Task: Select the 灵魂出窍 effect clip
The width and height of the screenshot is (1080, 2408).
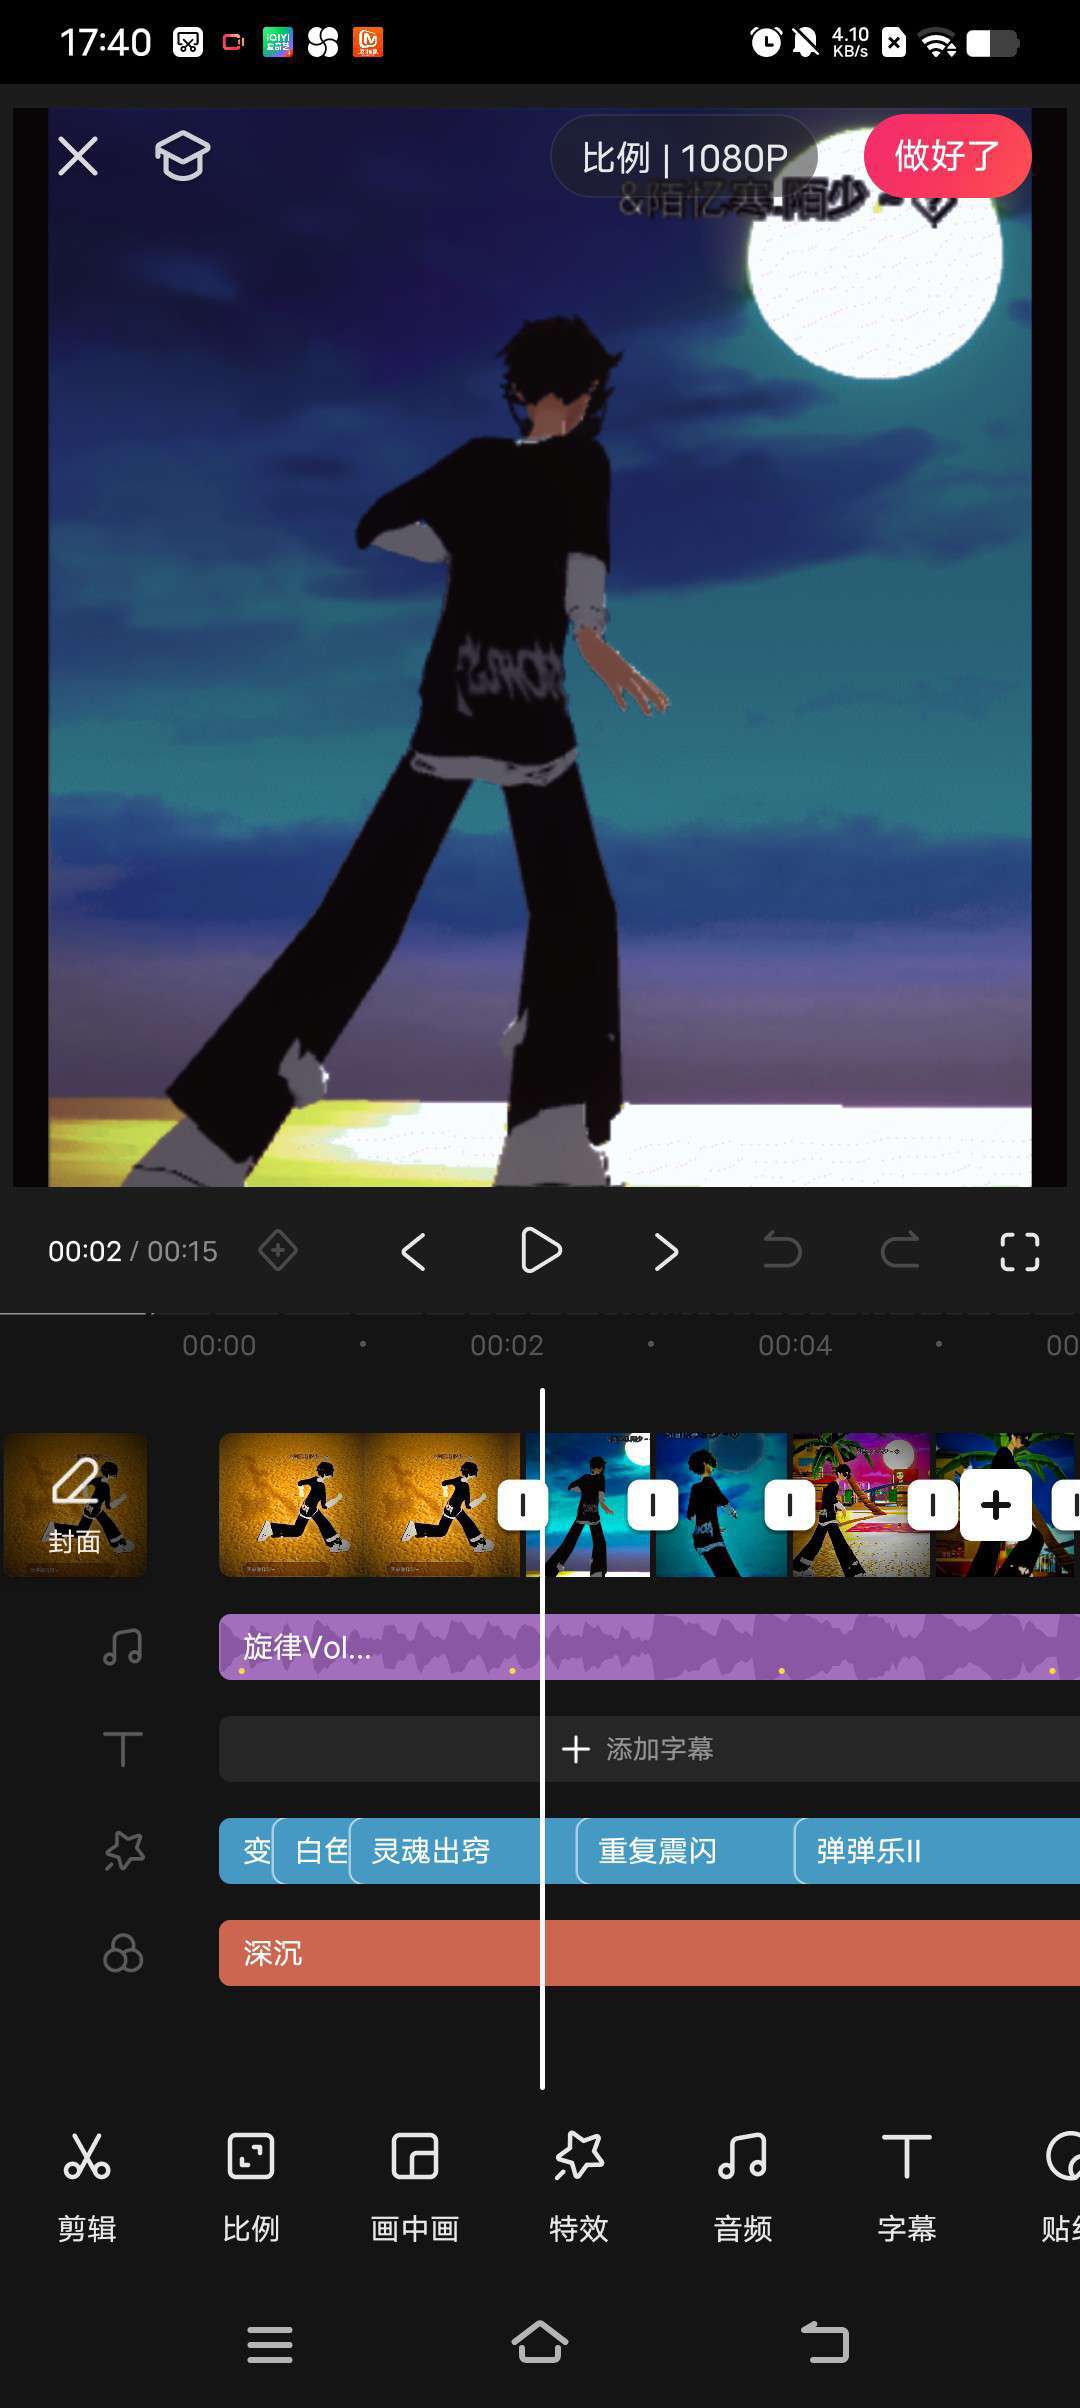Action: coord(440,1851)
